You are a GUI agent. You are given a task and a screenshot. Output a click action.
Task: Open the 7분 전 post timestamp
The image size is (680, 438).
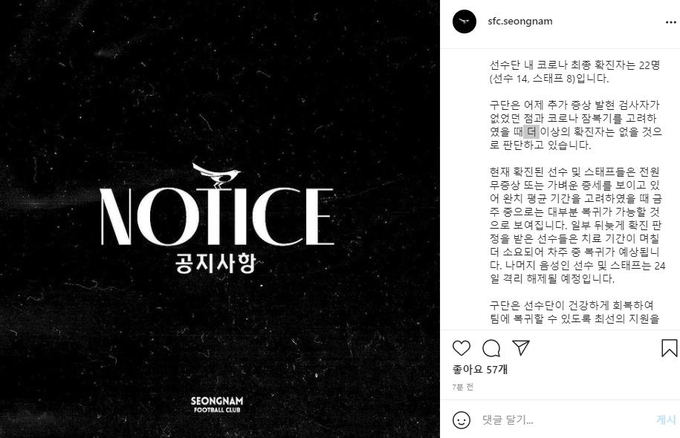click(x=463, y=387)
